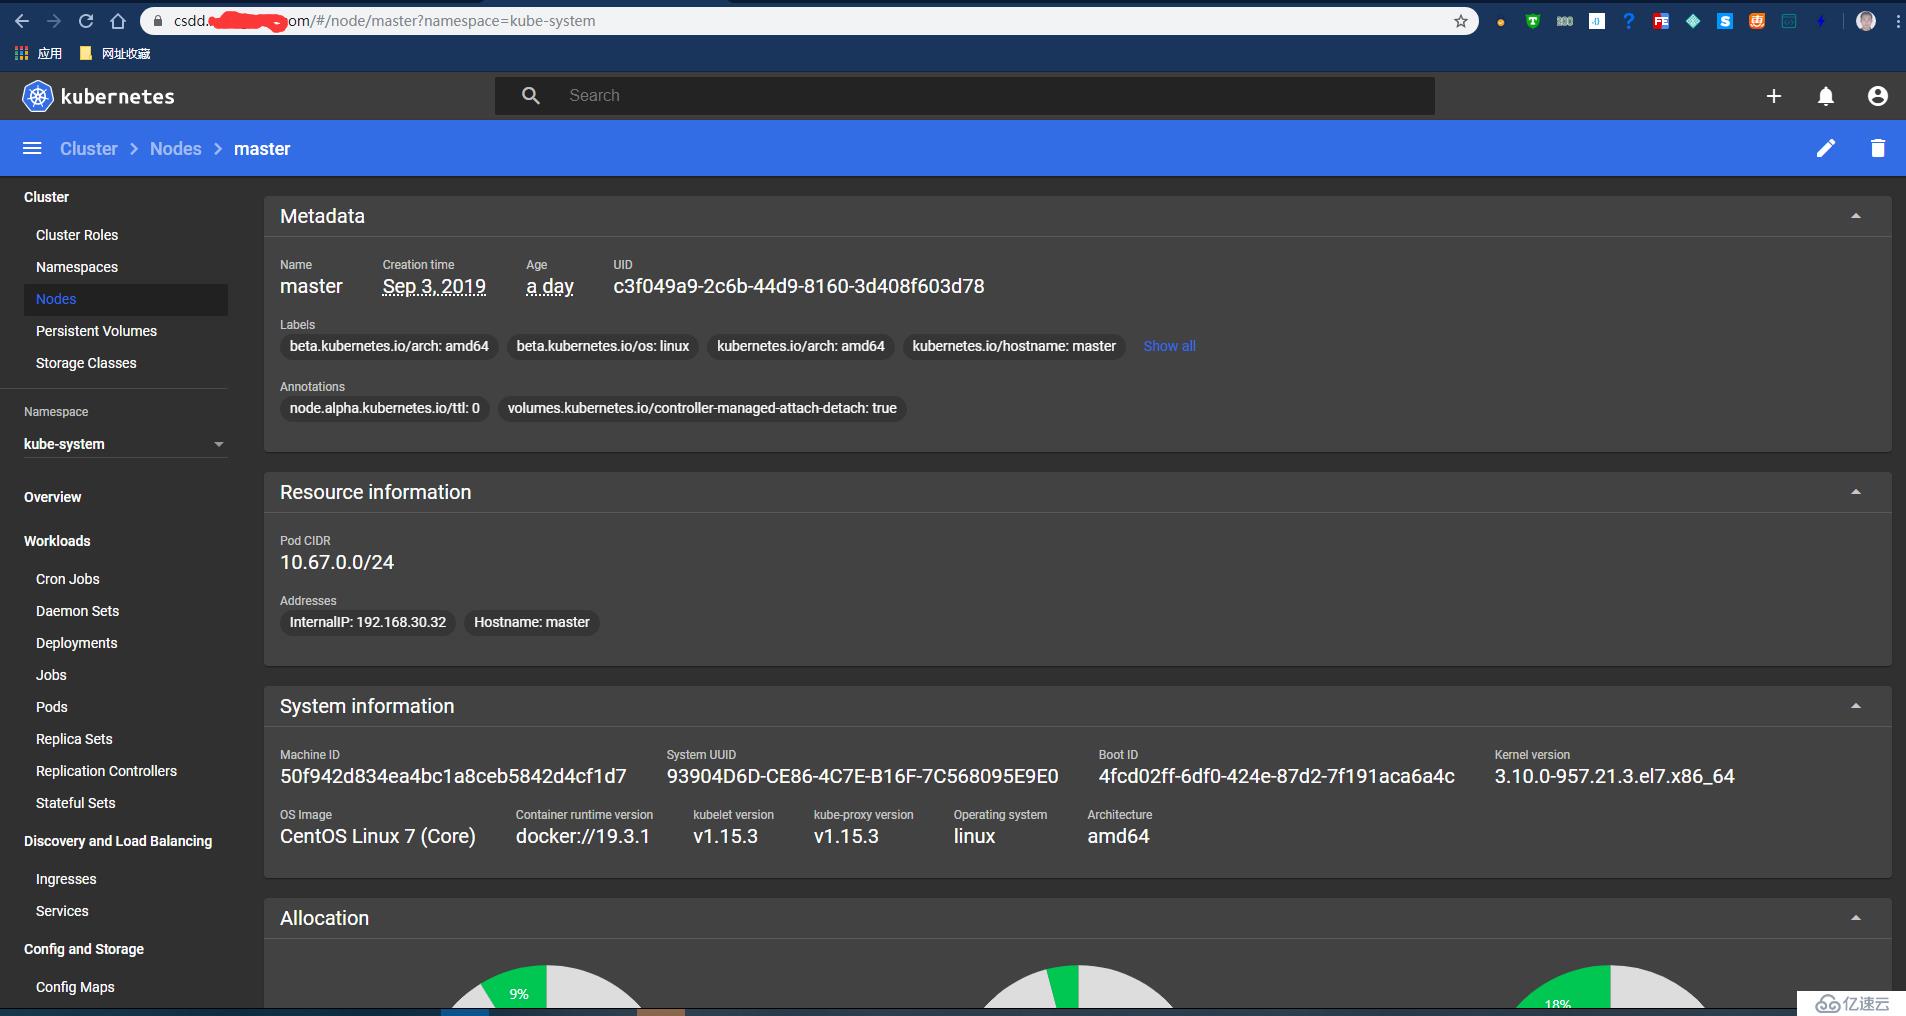This screenshot has height=1016, width=1906.
Task: Click Discovery and Load Balancing heading
Action: tap(118, 841)
